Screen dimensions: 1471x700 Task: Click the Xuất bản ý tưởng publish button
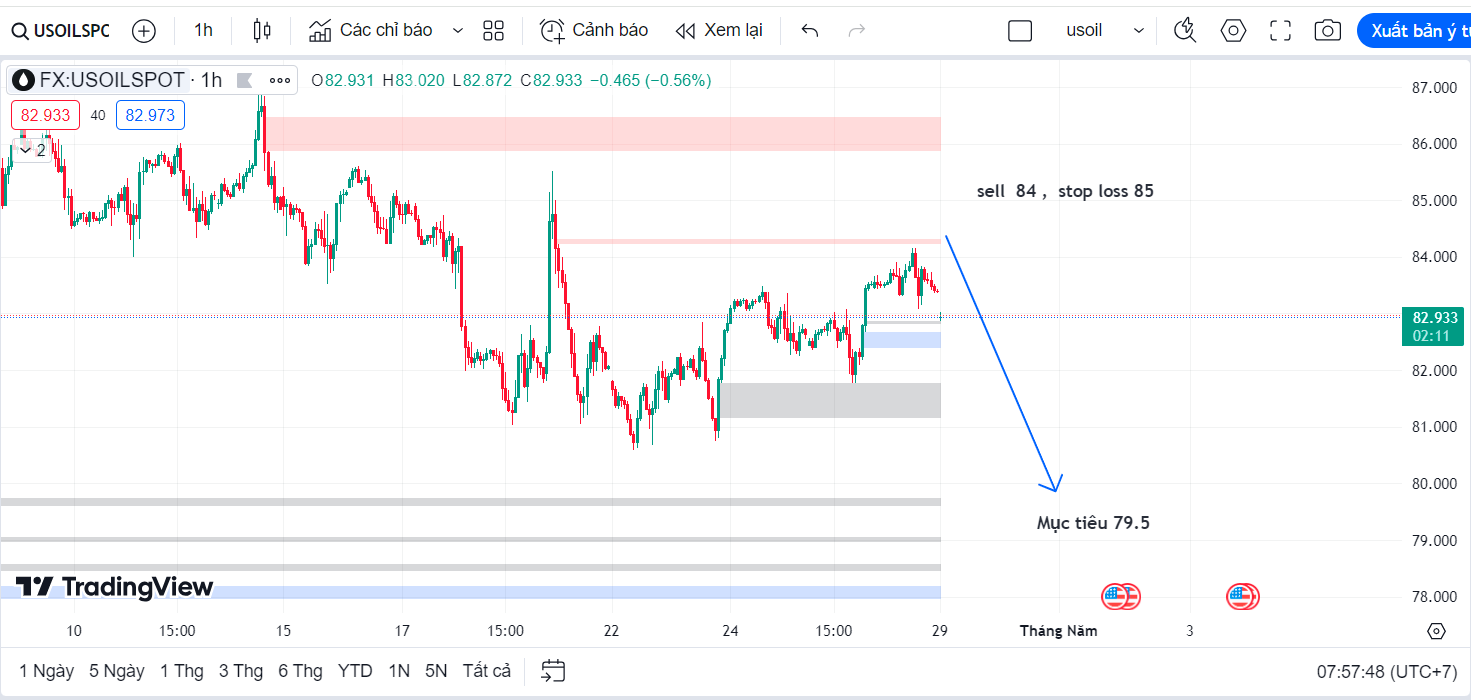point(1414,31)
